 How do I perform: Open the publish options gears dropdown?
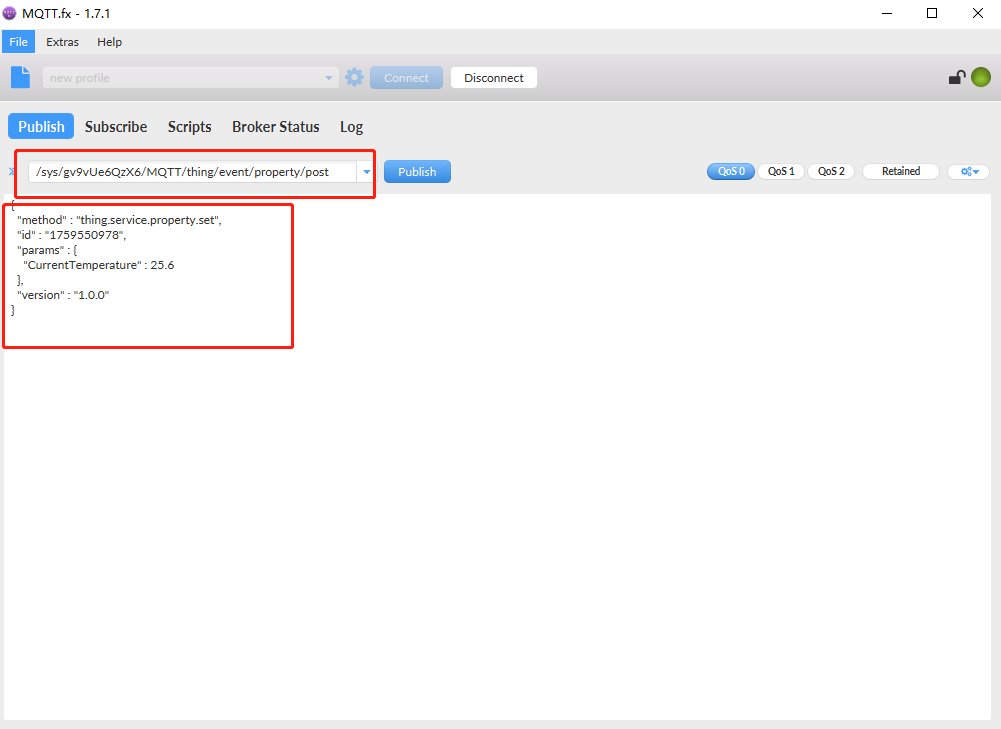[x=969, y=171]
